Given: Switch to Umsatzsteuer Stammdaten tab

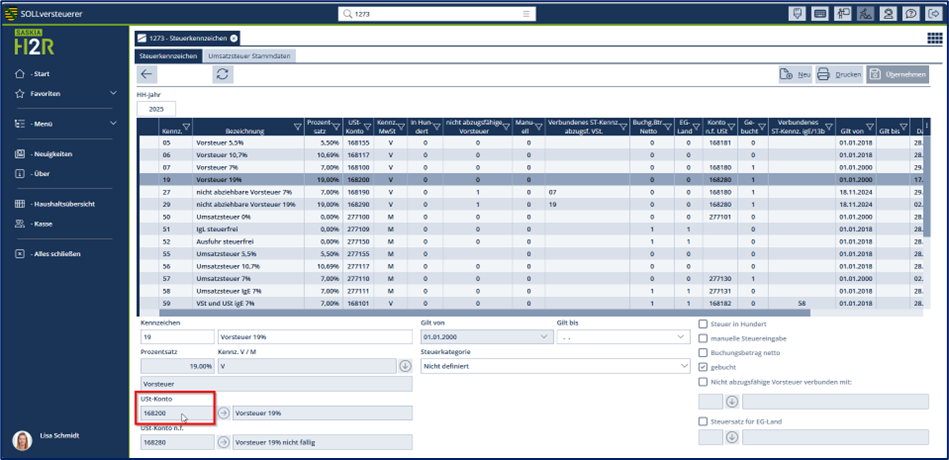Looking at the screenshot, I should (249, 56).
